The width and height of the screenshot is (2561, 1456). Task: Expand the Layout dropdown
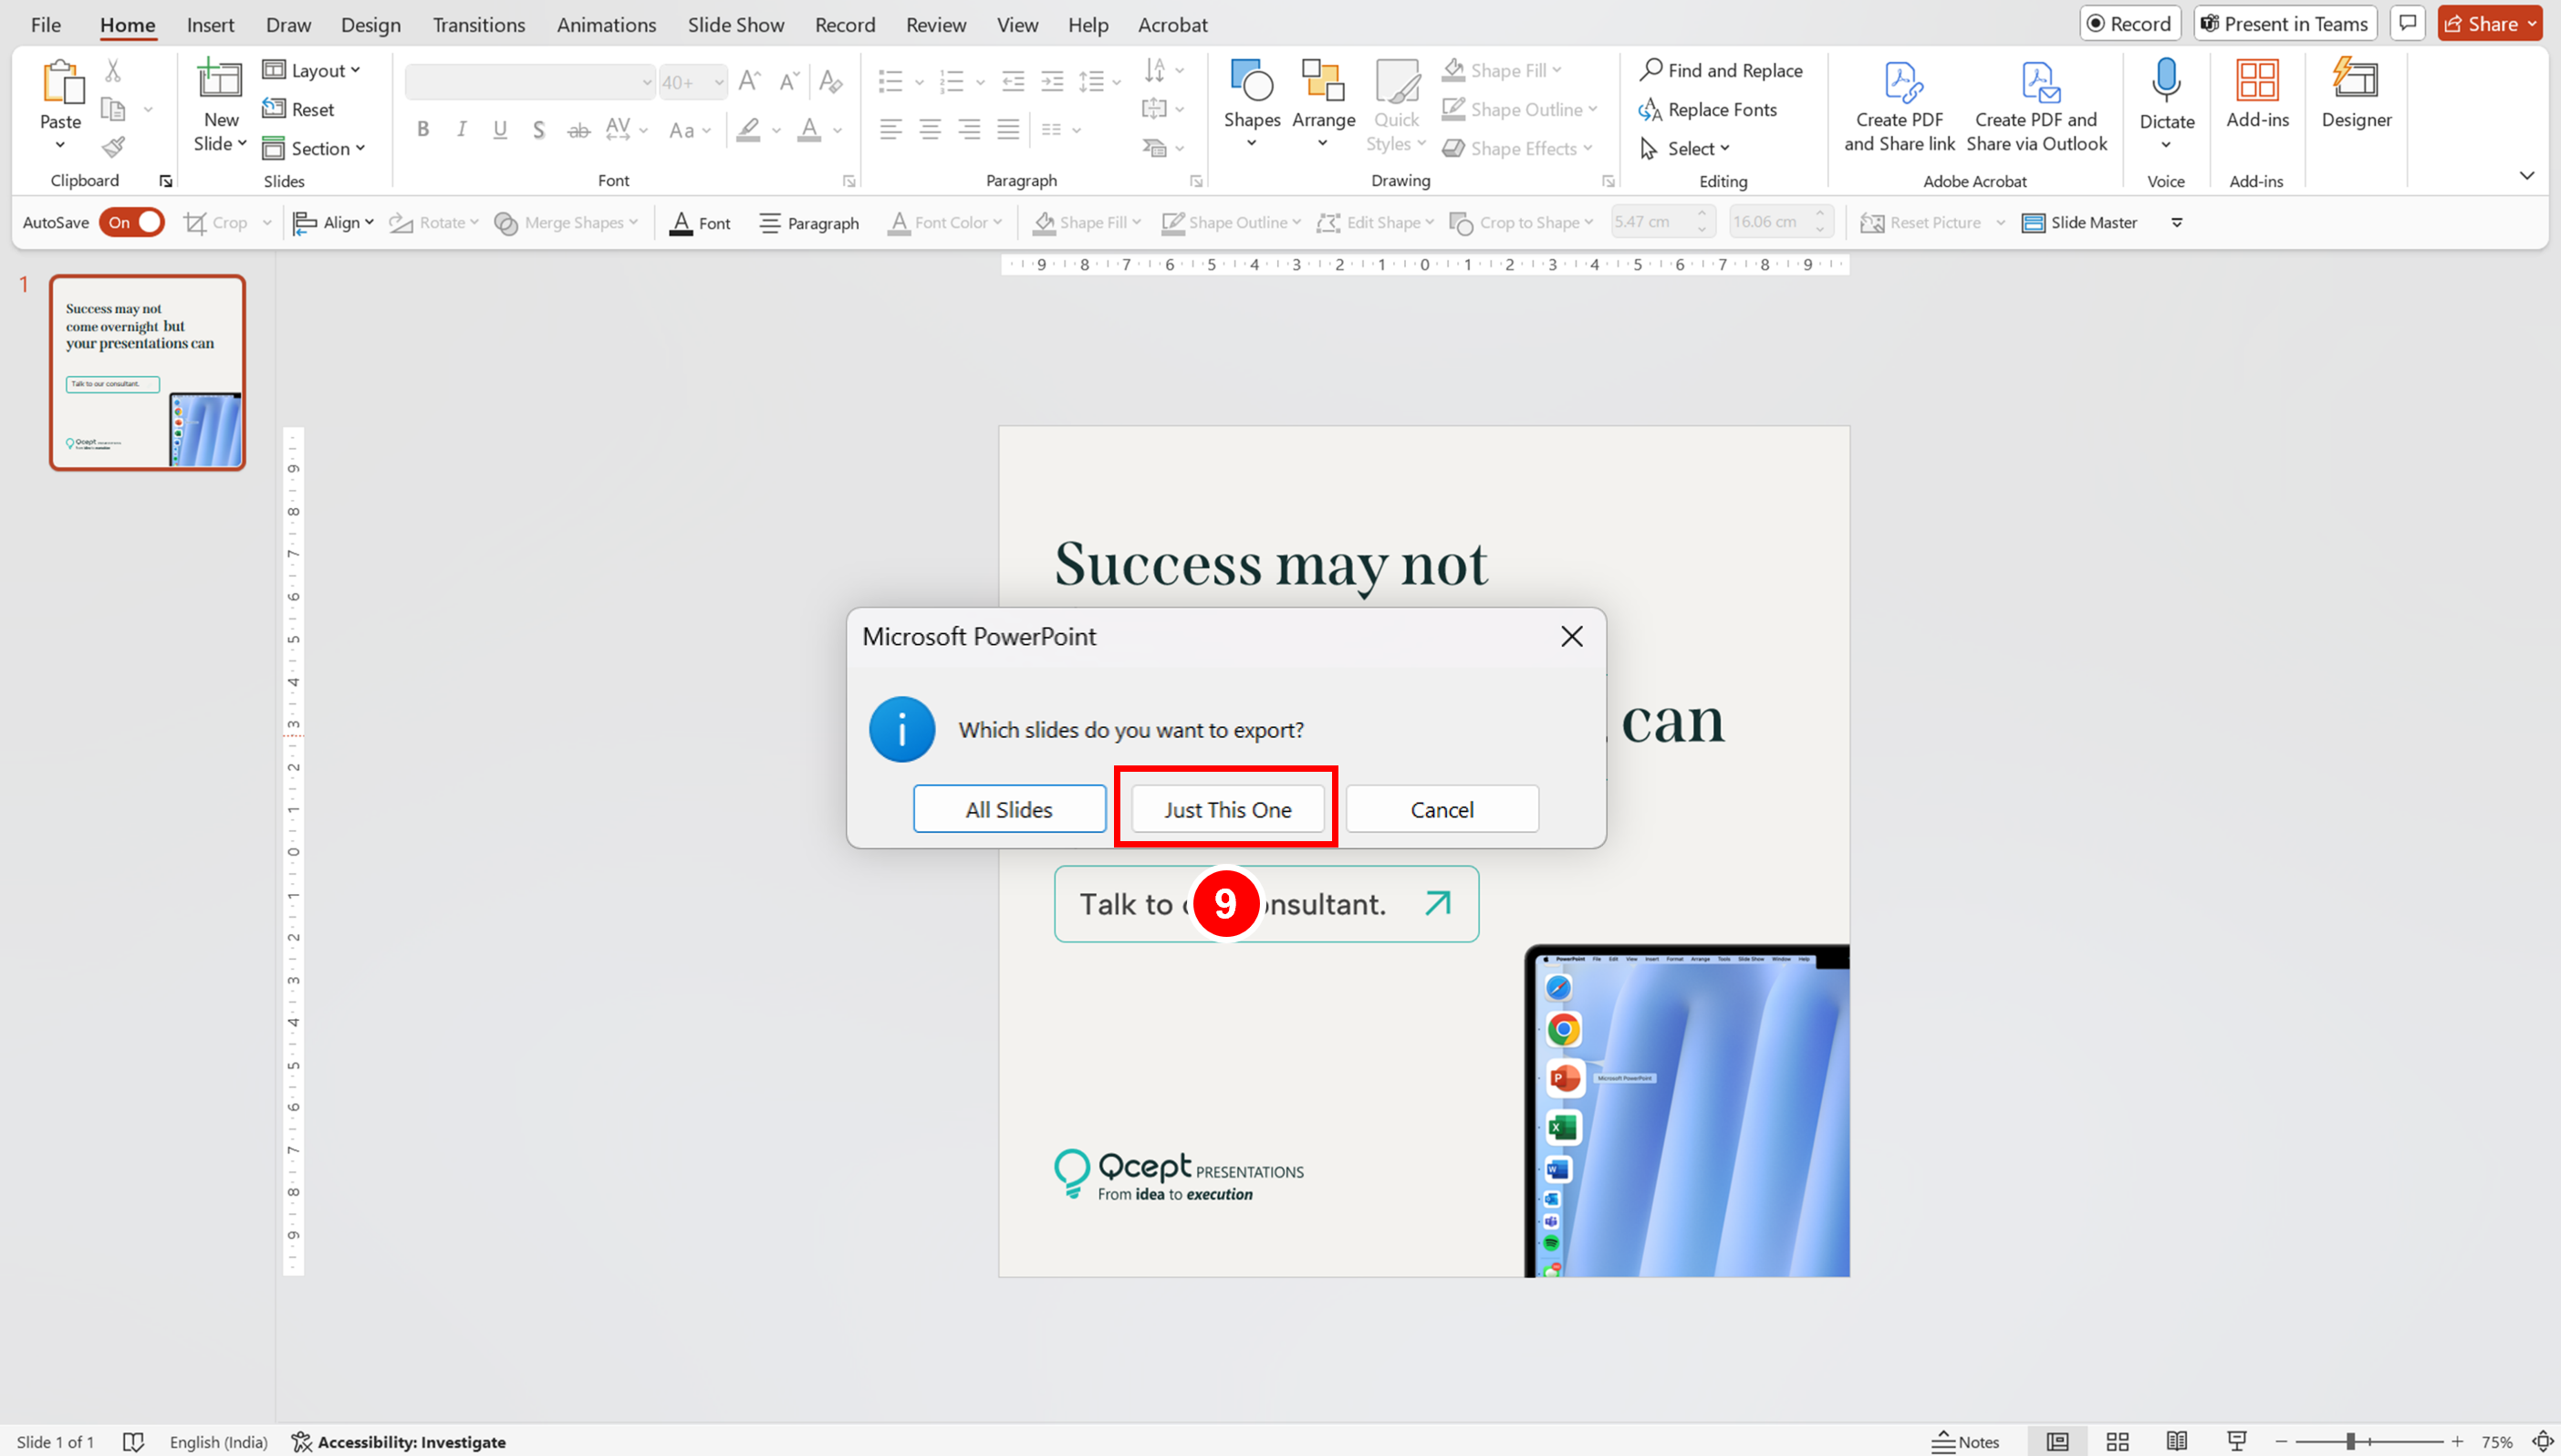tap(311, 70)
